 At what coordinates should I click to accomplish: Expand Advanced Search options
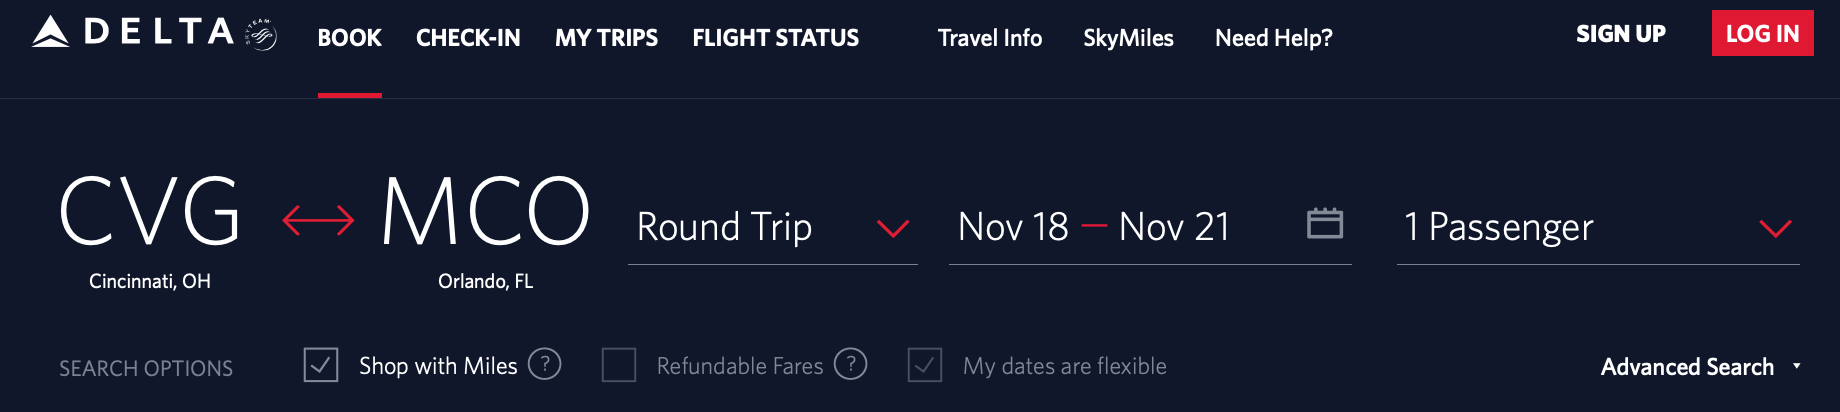(x=1700, y=367)
